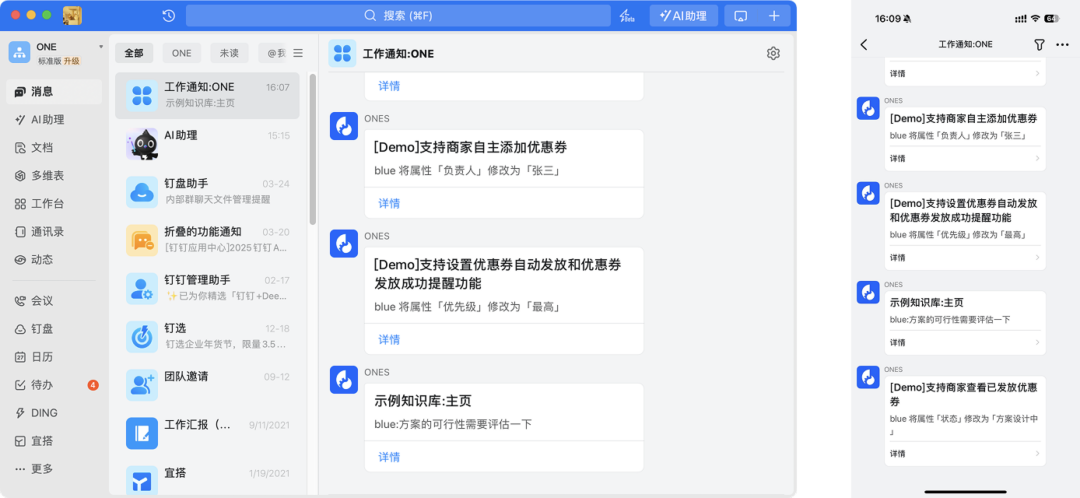The height and width of the screenshot is (498, 1080).
Task: Open the conversation filter list menu icon
Action: tap(298, 53)
